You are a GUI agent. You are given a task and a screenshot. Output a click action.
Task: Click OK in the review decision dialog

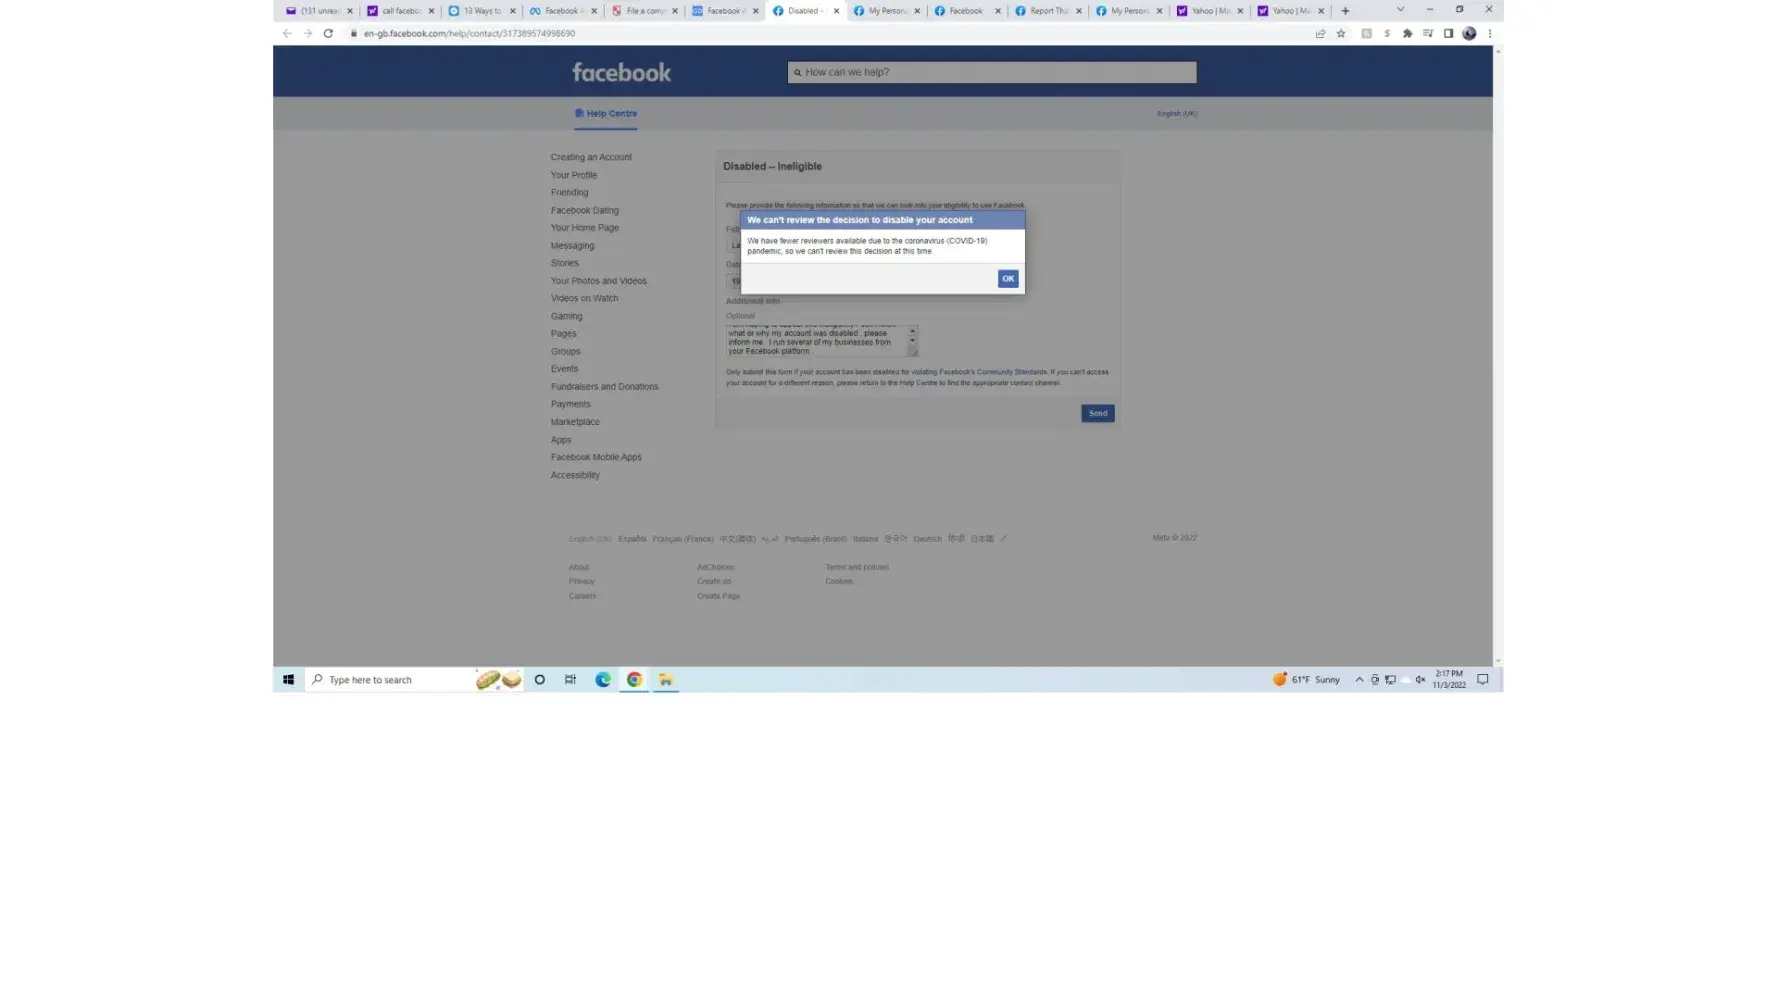tap(1007, 279)
